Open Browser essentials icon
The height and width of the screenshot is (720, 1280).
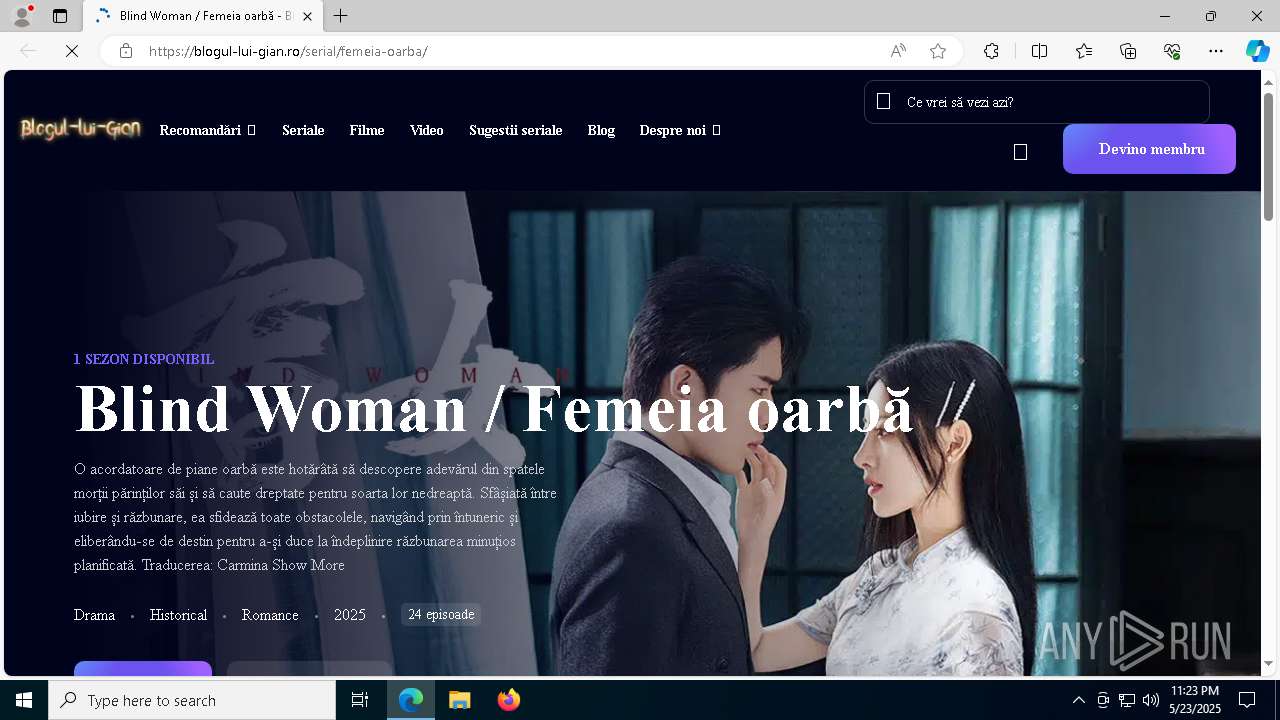click(x=1172, y=51)
